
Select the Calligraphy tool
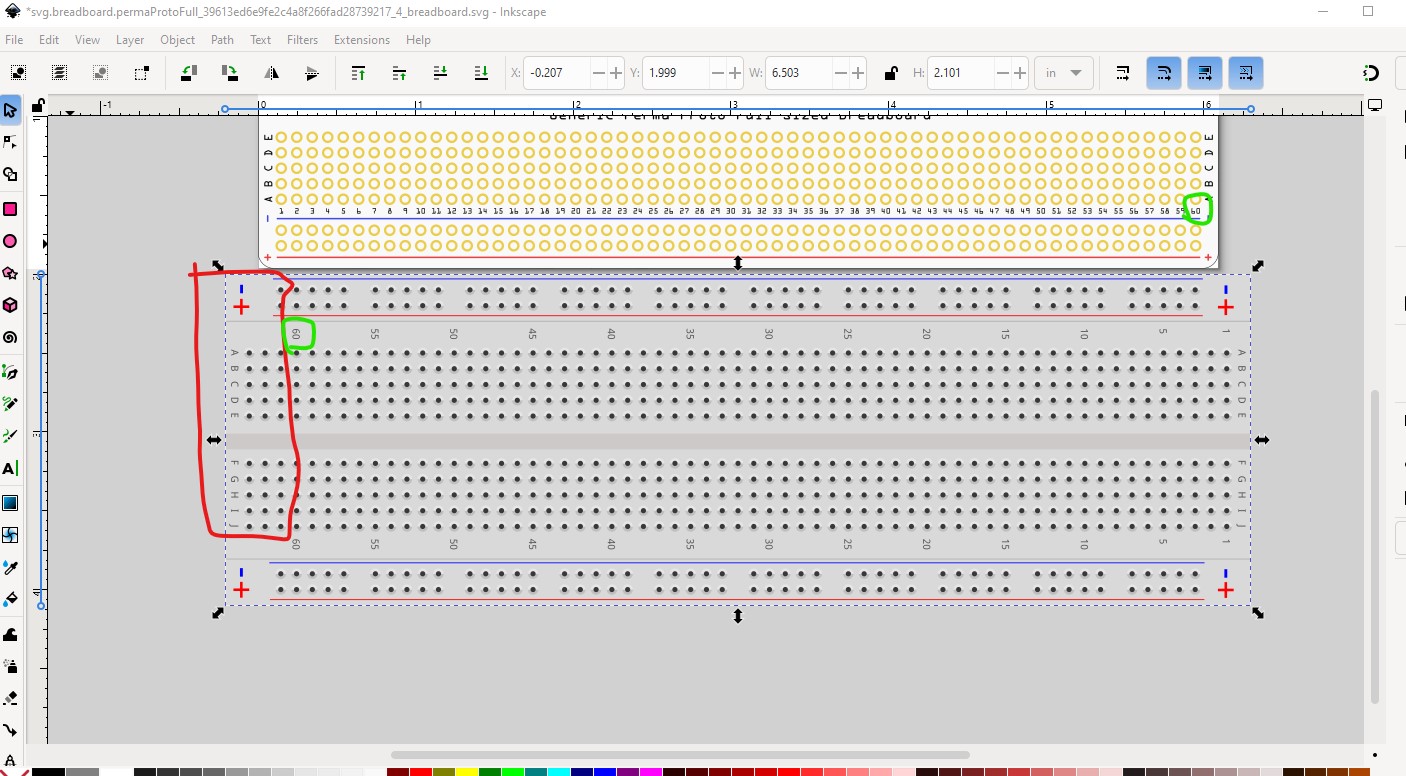coord(10,436)
